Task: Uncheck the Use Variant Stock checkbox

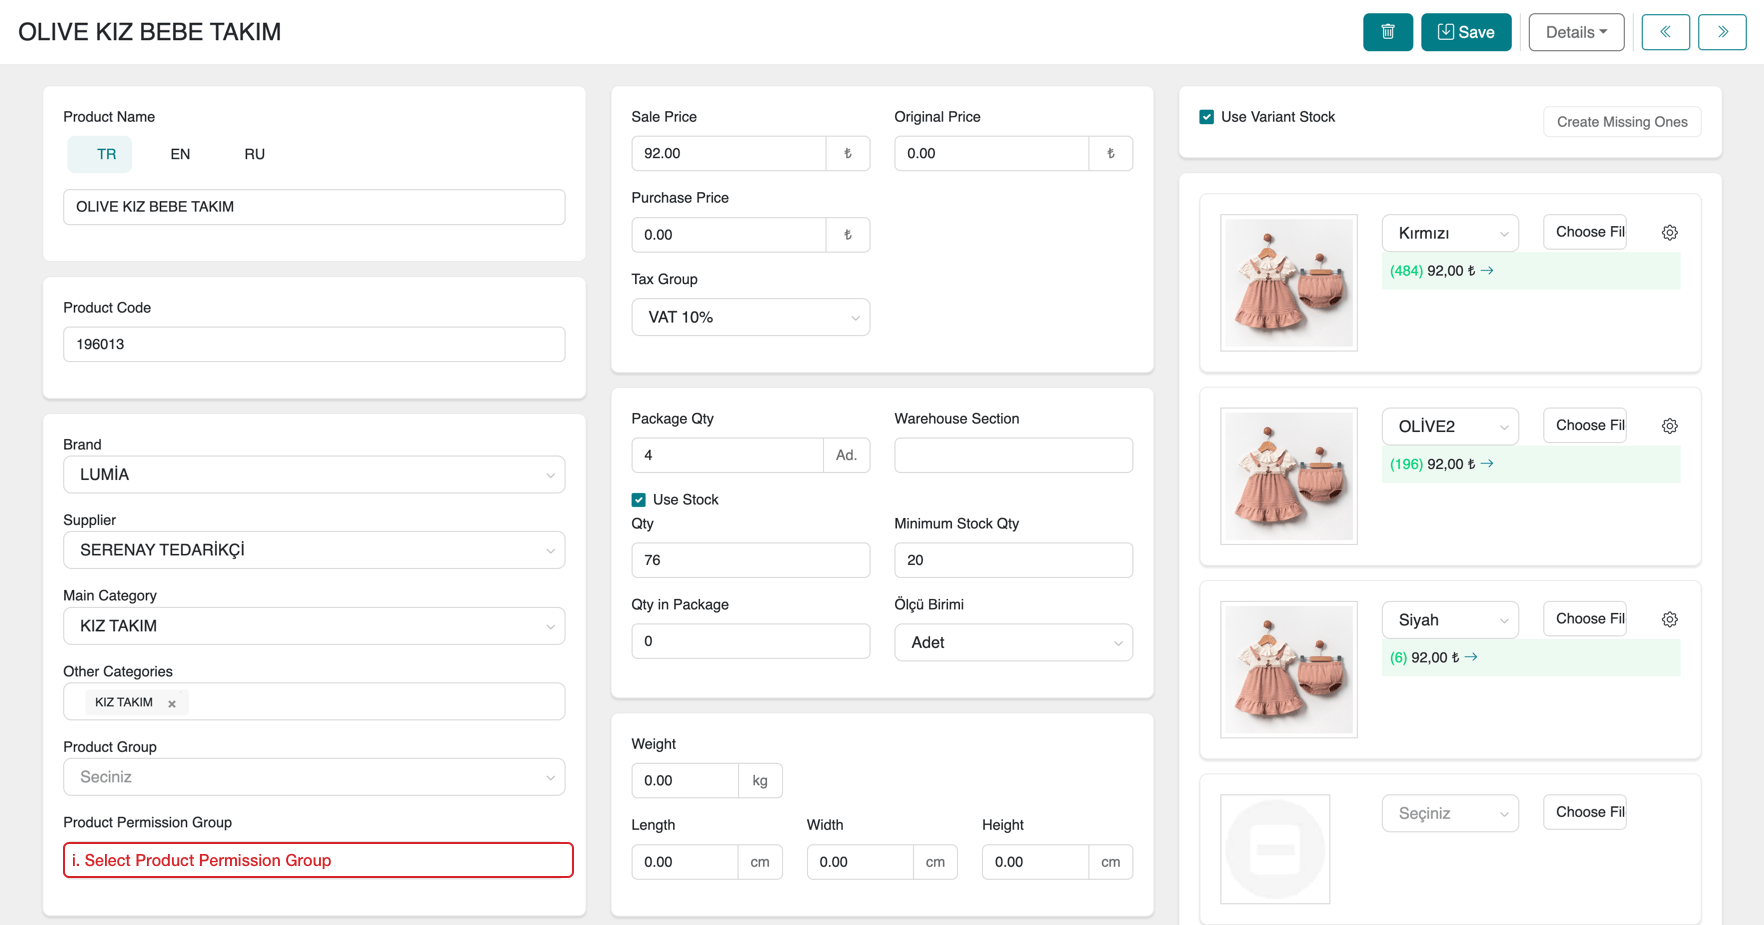Action: [1207, 117]
